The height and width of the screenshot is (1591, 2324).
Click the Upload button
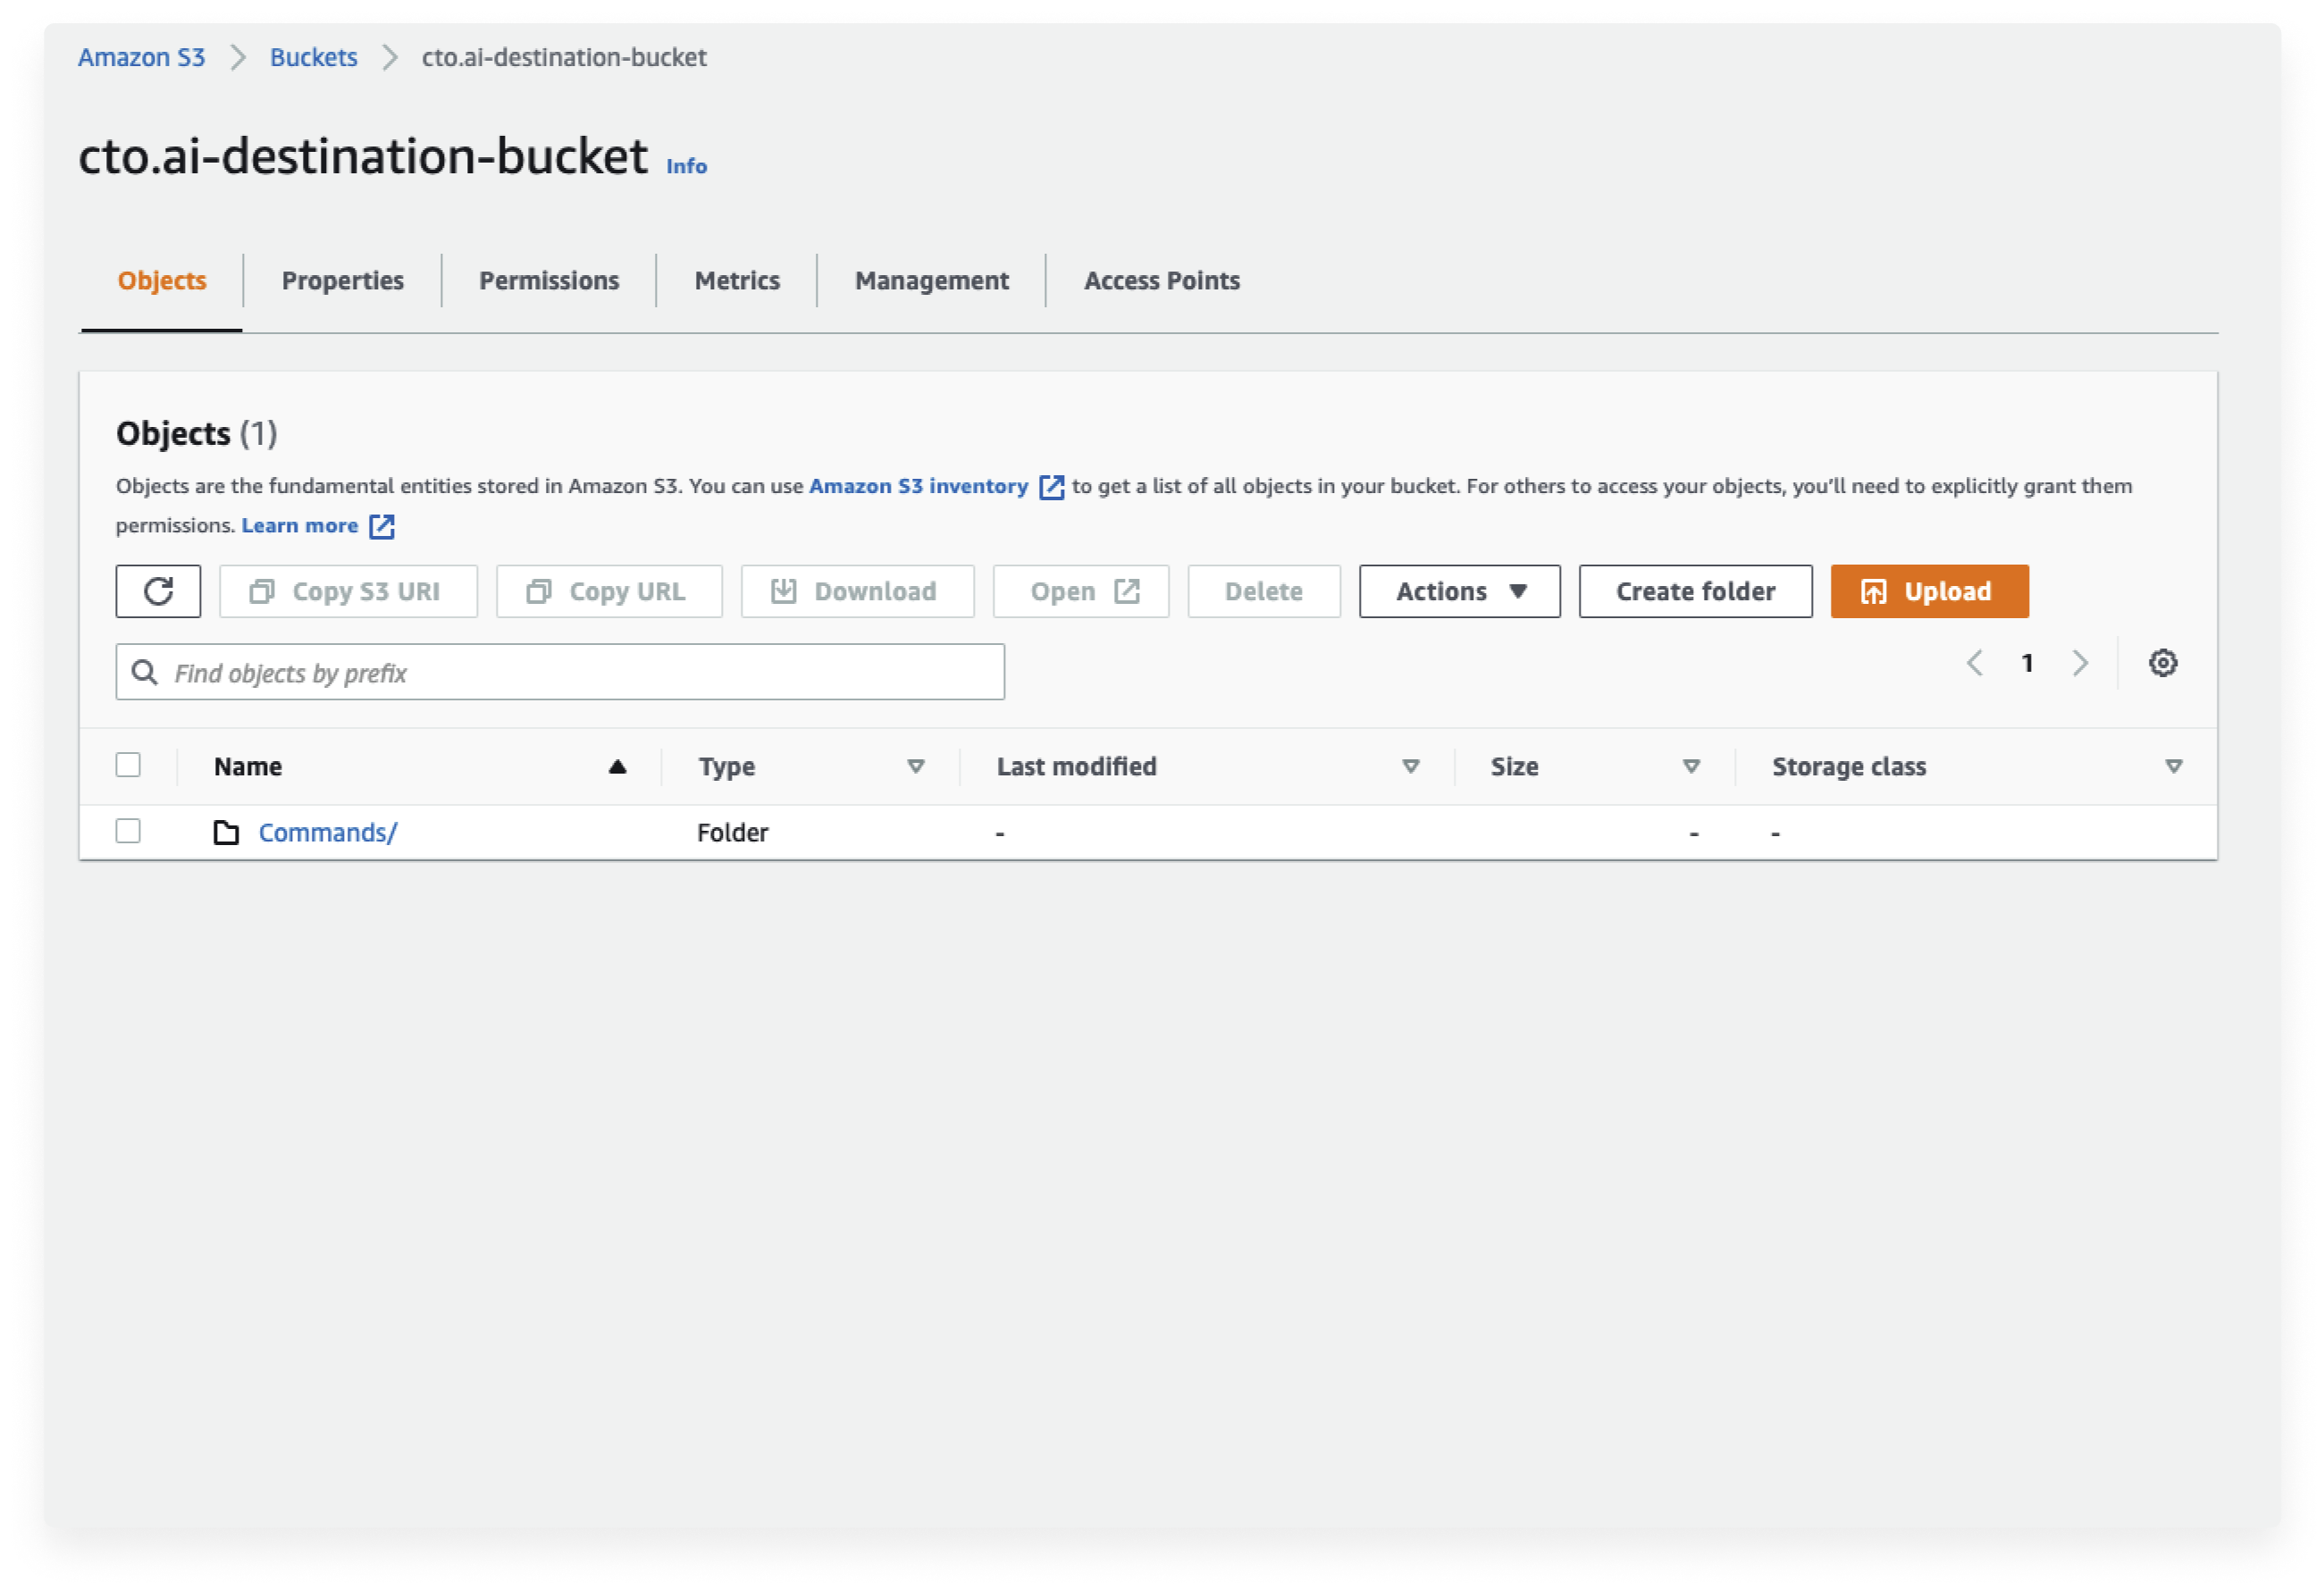[x=1930, y=591]
